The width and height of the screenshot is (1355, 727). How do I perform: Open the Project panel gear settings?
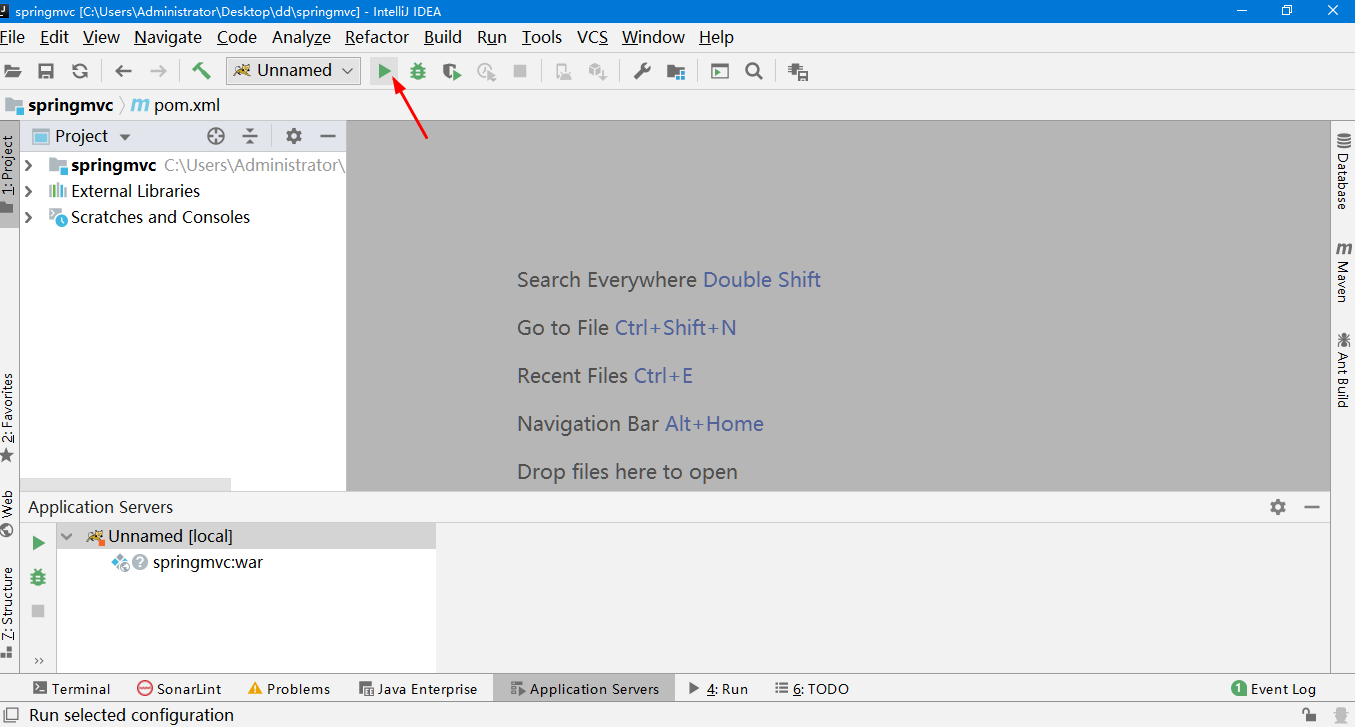pyautogui.click(x=293, y=136)
